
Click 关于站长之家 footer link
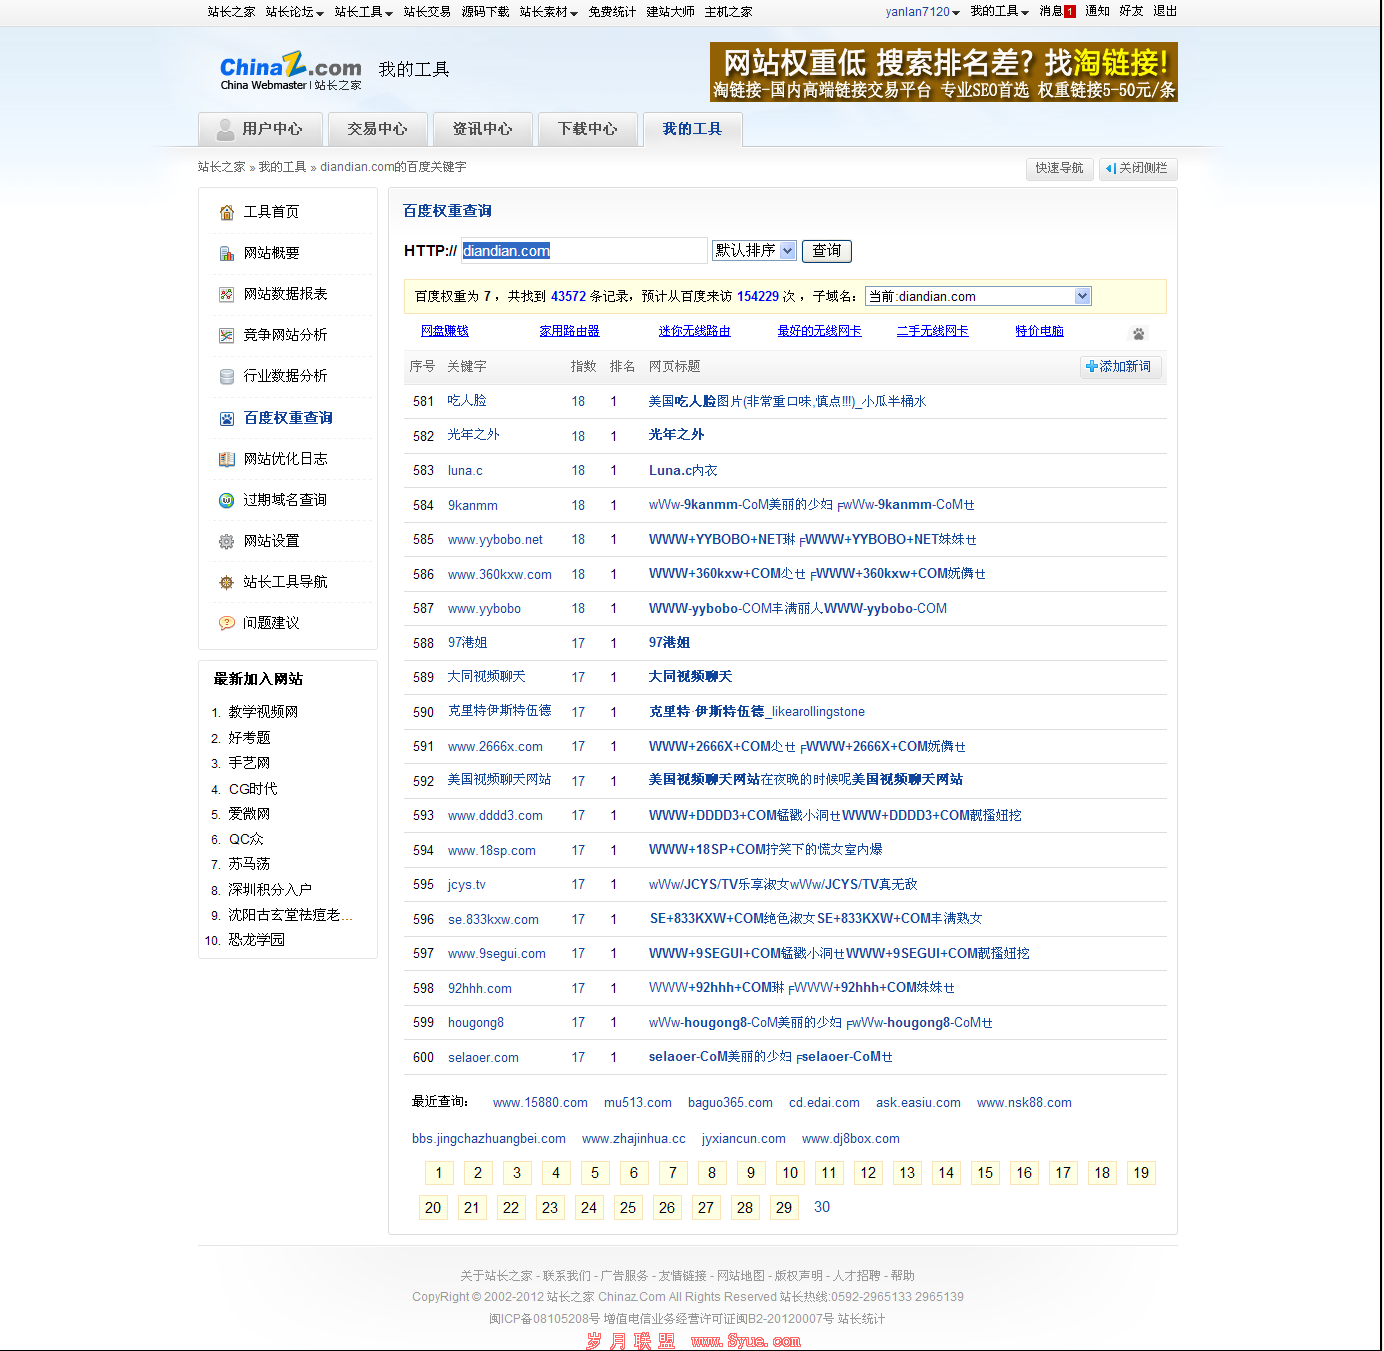click(496, 1276)
